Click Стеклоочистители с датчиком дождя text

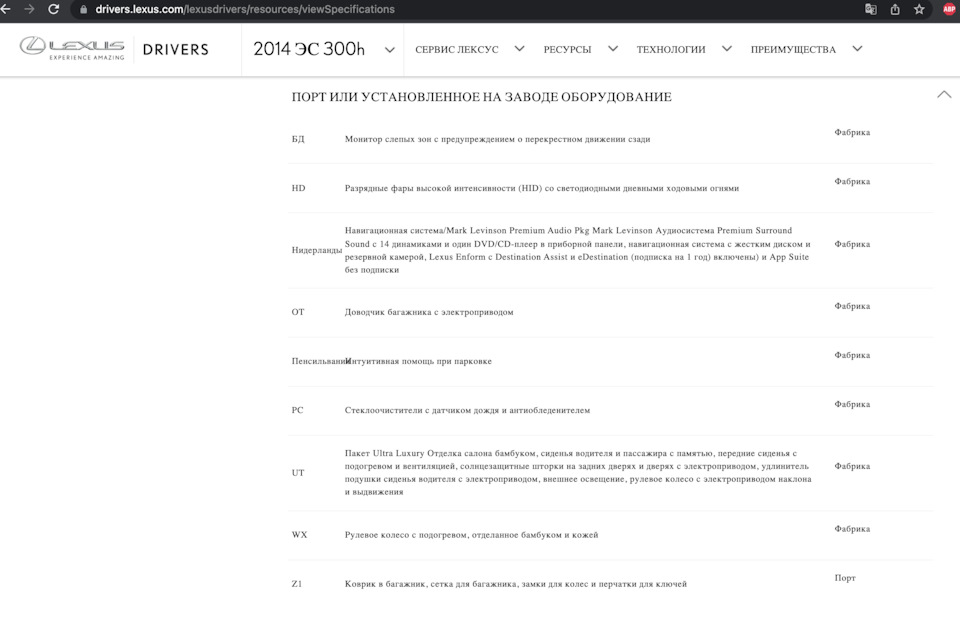pos(467,410)
